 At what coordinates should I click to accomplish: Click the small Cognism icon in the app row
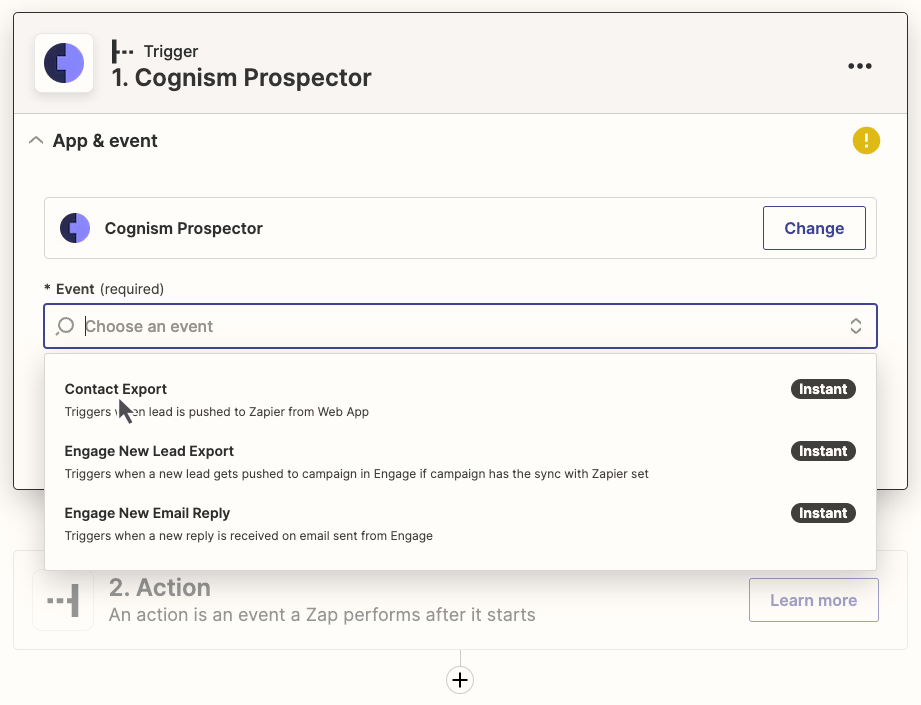(x=75, y=228)
